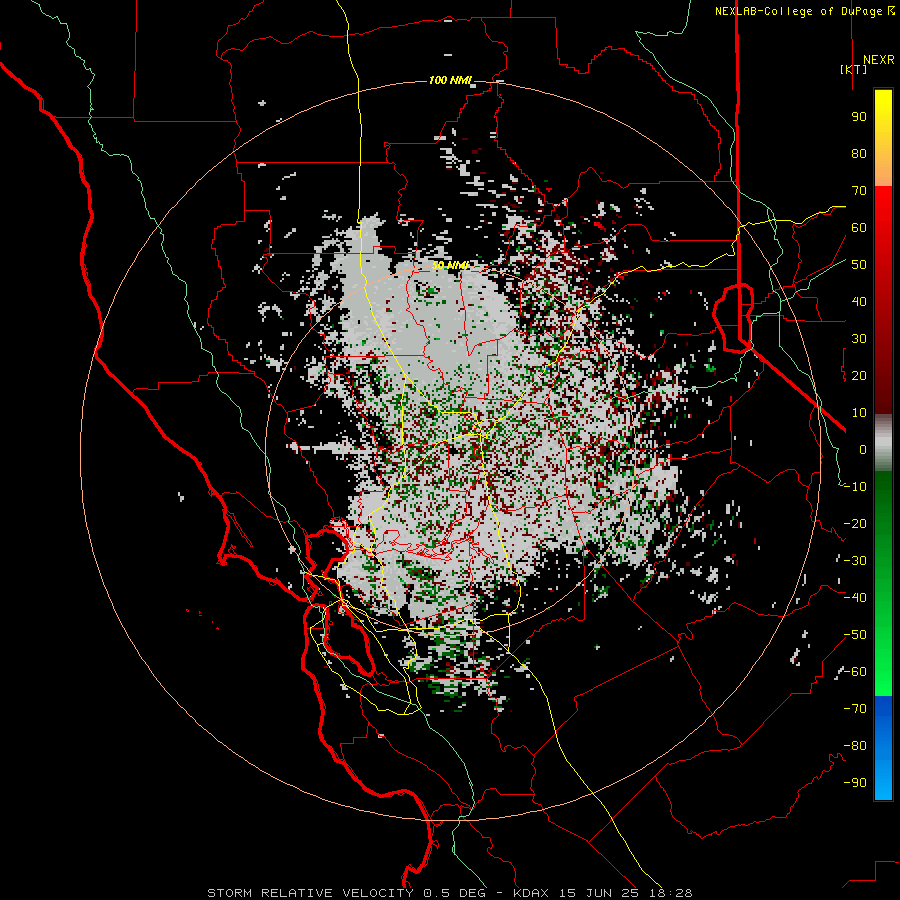Click the -50 value on the velocity scale
This screenshot has height=900, width=900.
point(855,635)
